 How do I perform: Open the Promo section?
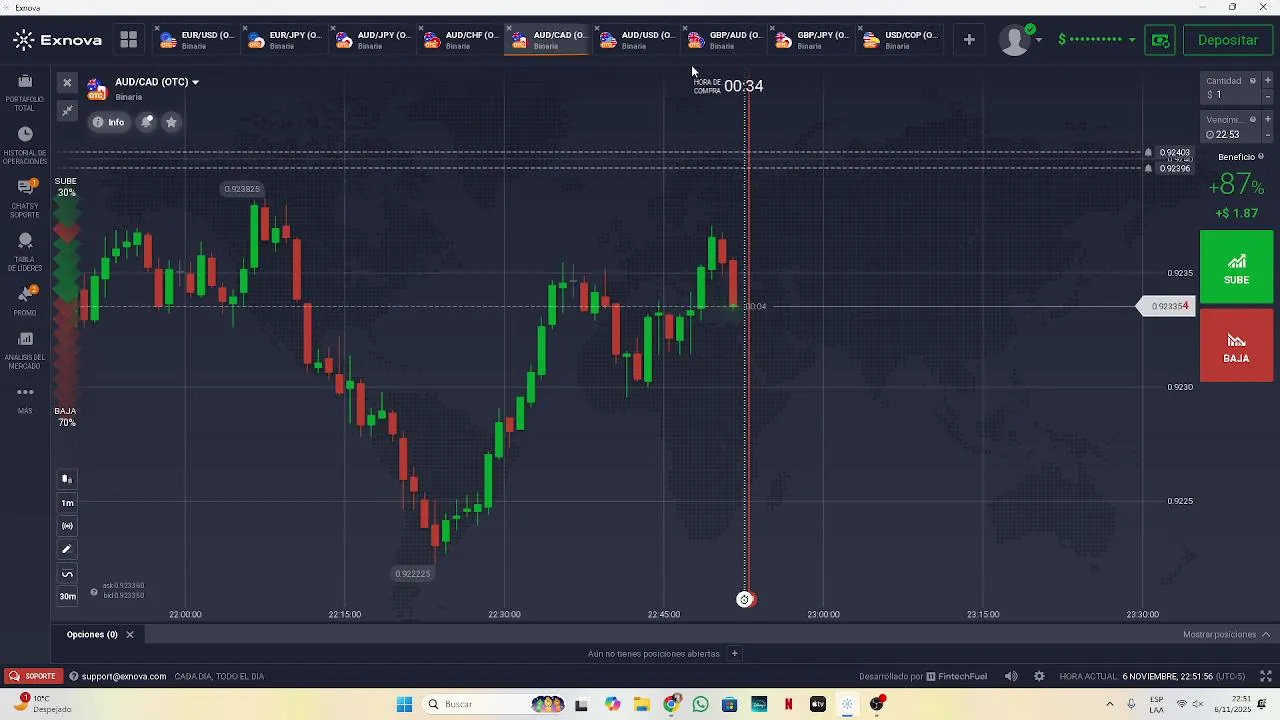click(x=25, y=300)
